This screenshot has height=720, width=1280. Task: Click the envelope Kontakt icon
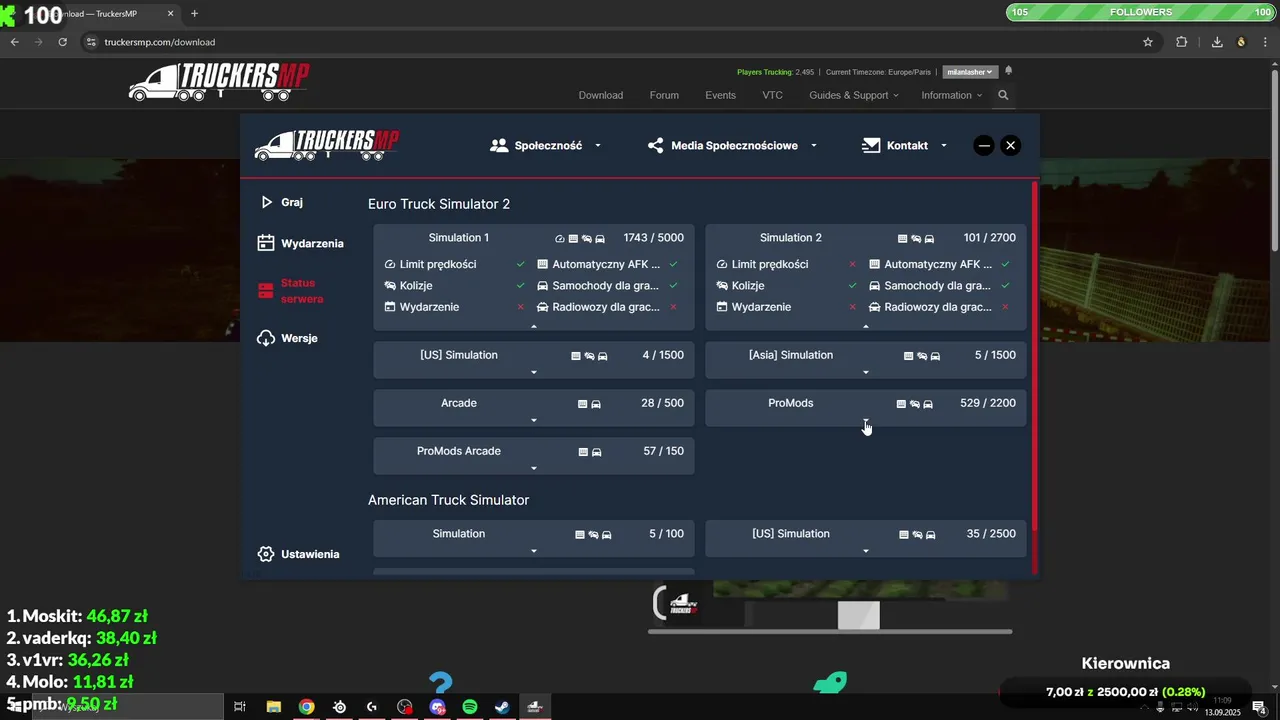click(x=871, y=145)
